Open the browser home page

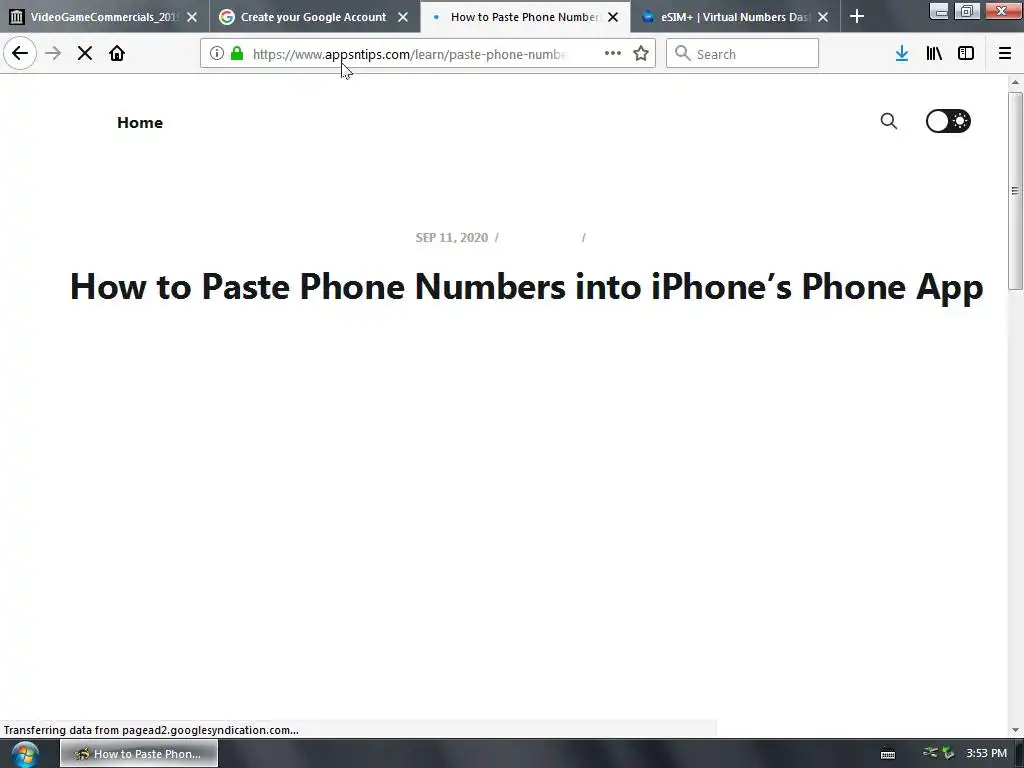click(x=117, y=54)
